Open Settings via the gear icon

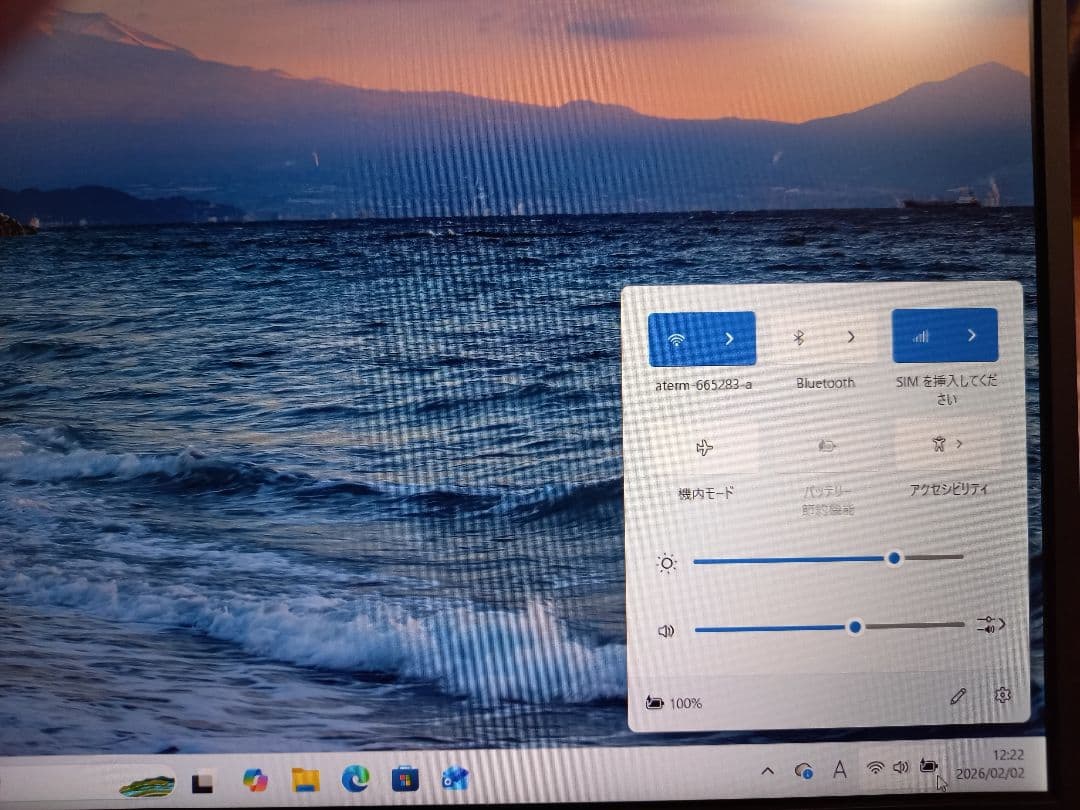click(x=1003, y=696)
